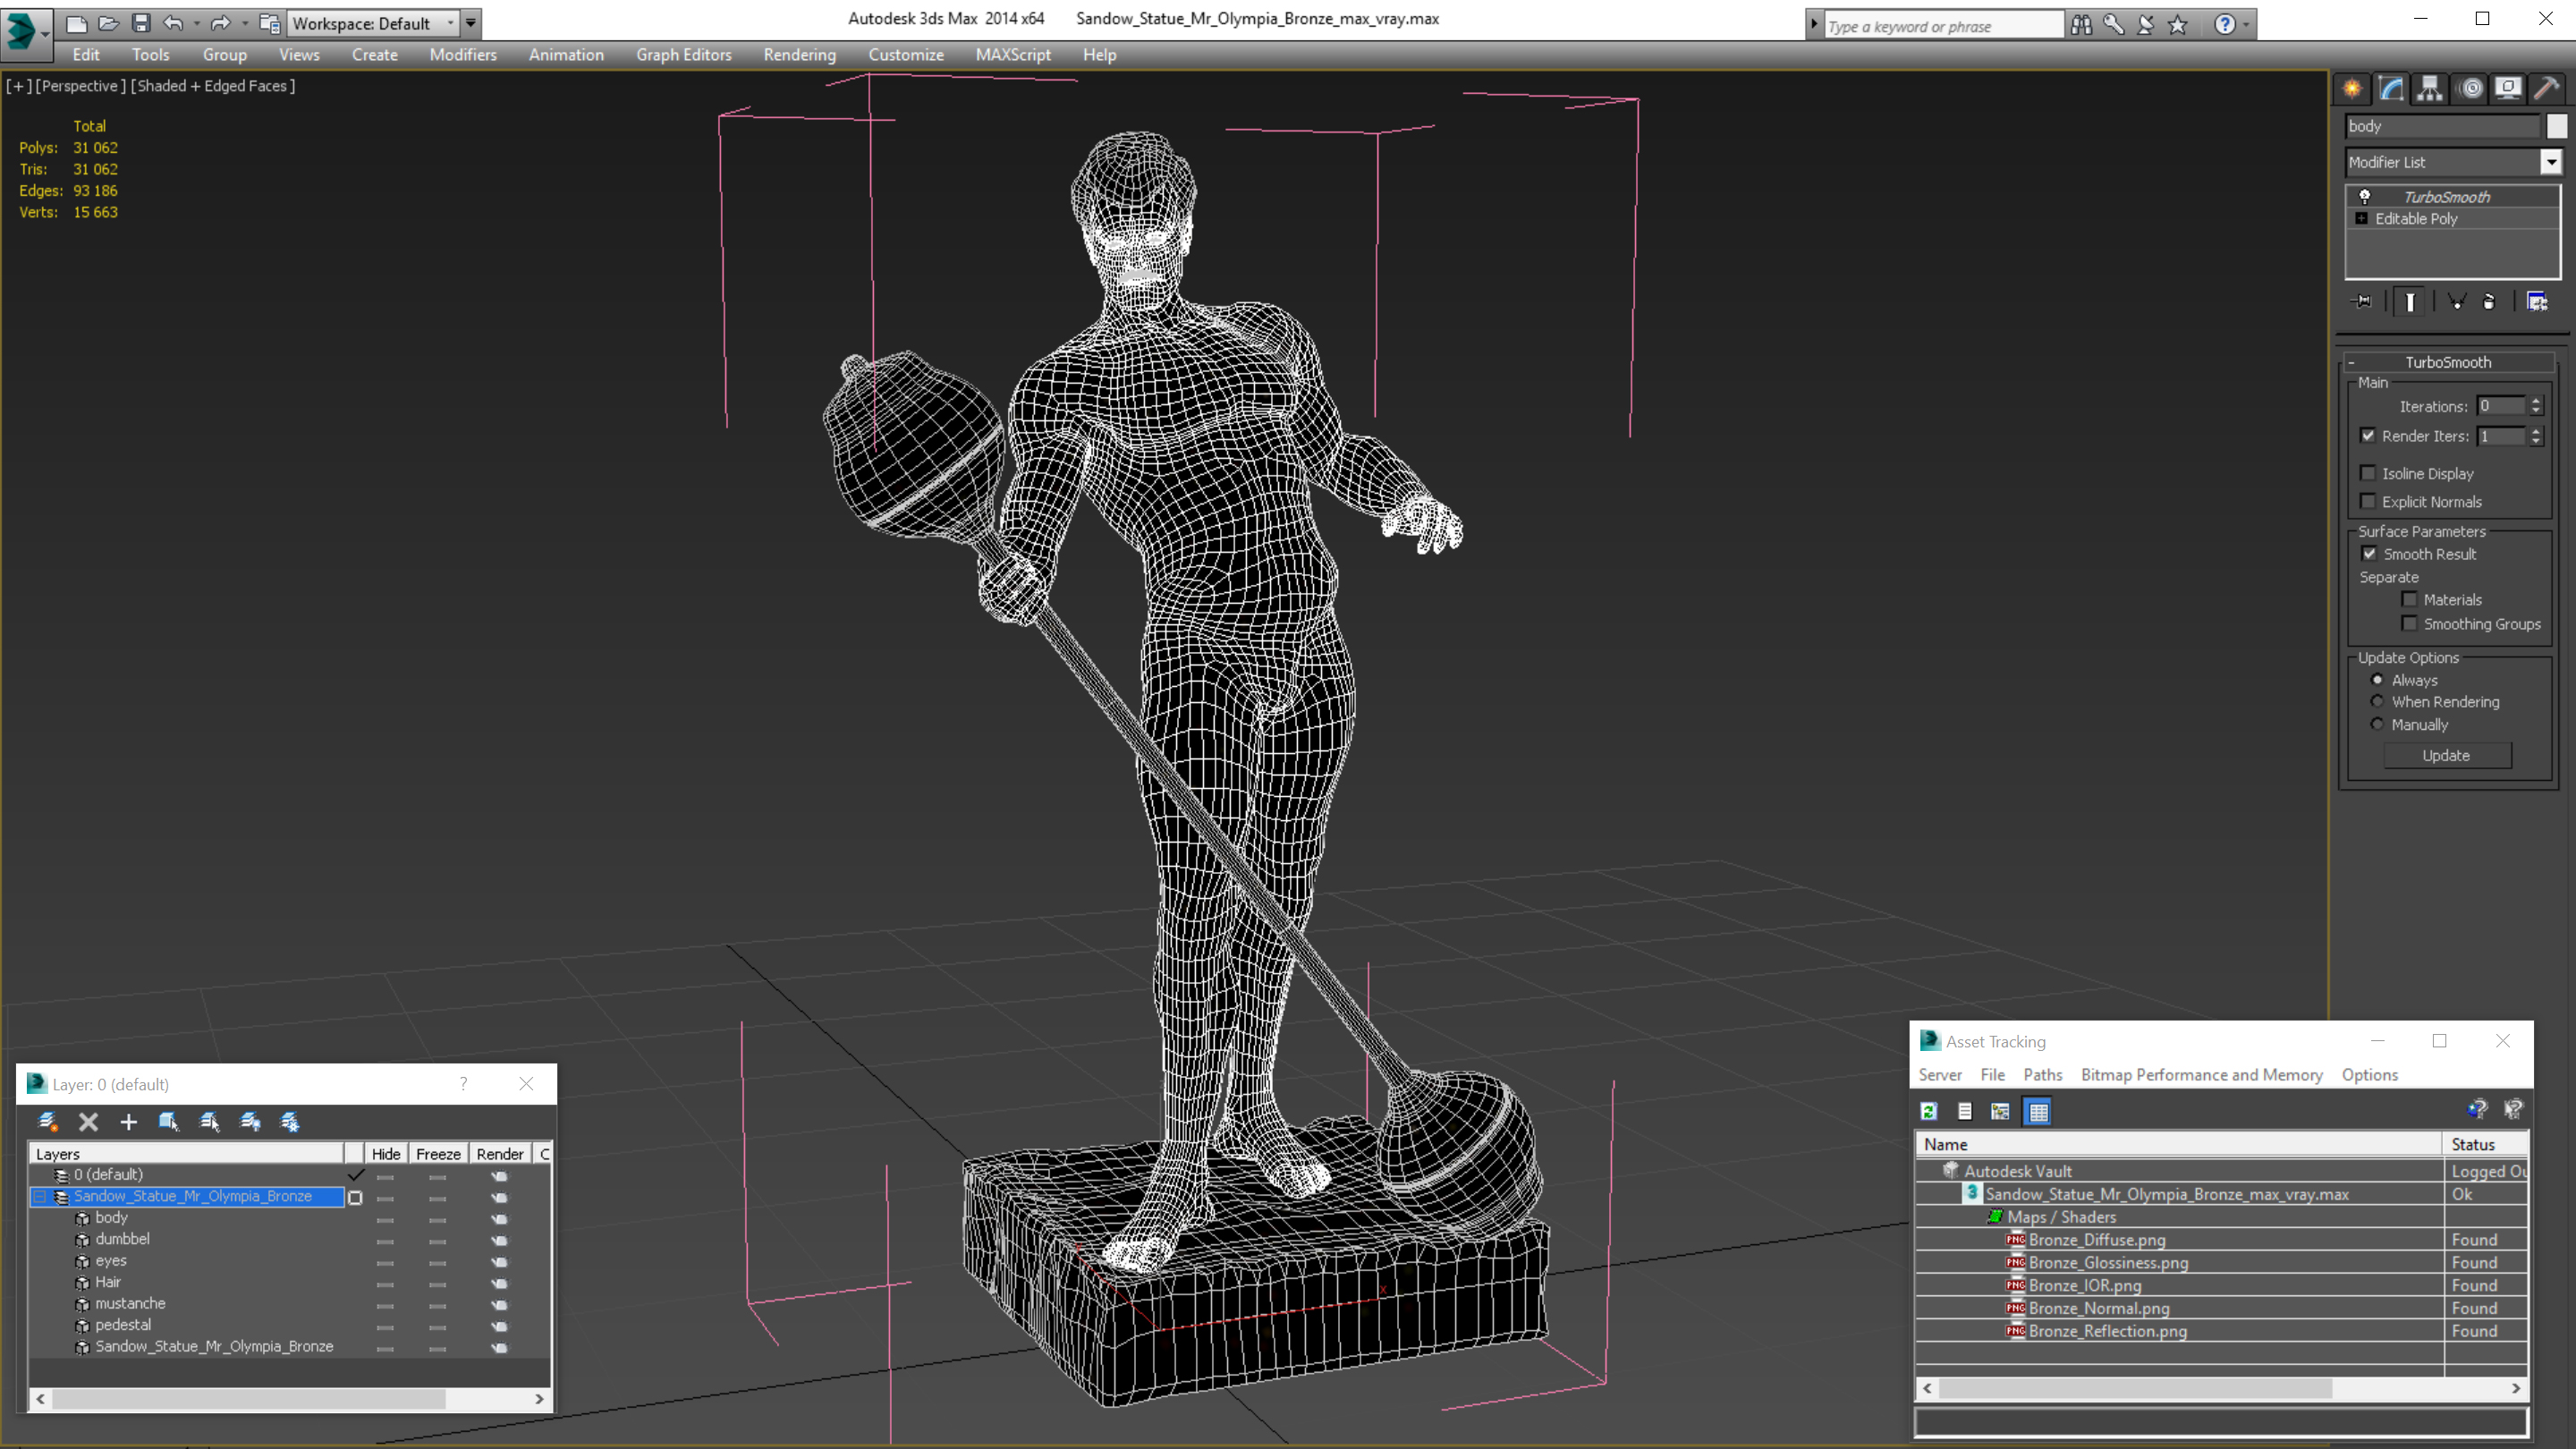Select When Rendering update option
This screenshot has width=2576, height=1449.
pos(2377,701)
